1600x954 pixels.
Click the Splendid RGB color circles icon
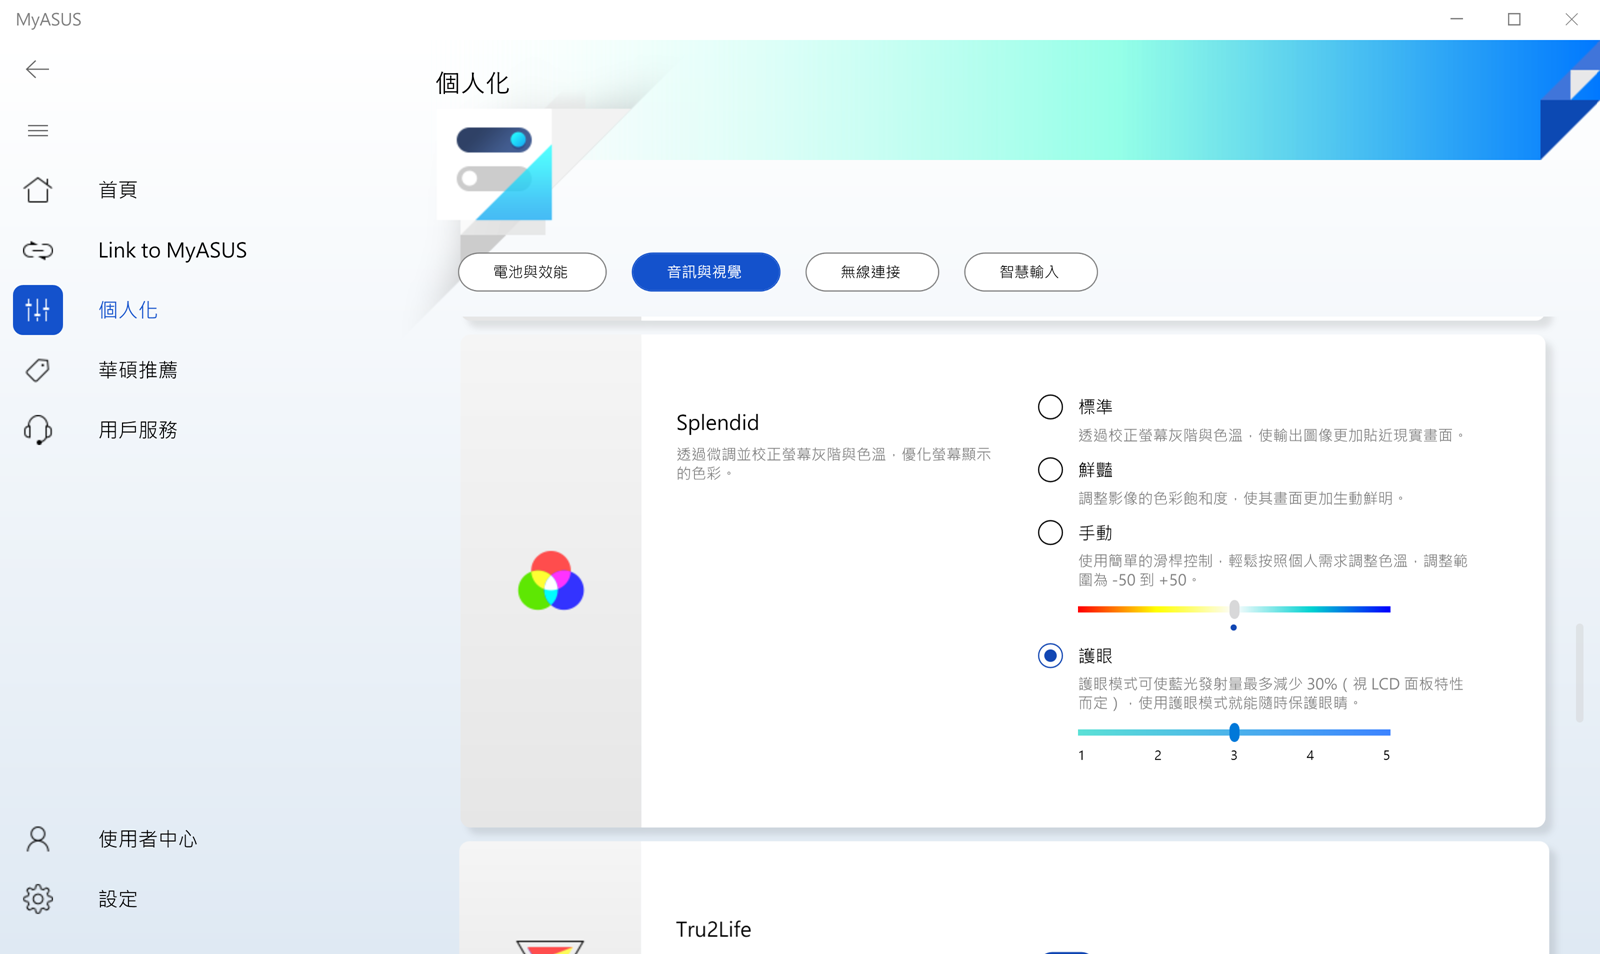pos(550,581)
